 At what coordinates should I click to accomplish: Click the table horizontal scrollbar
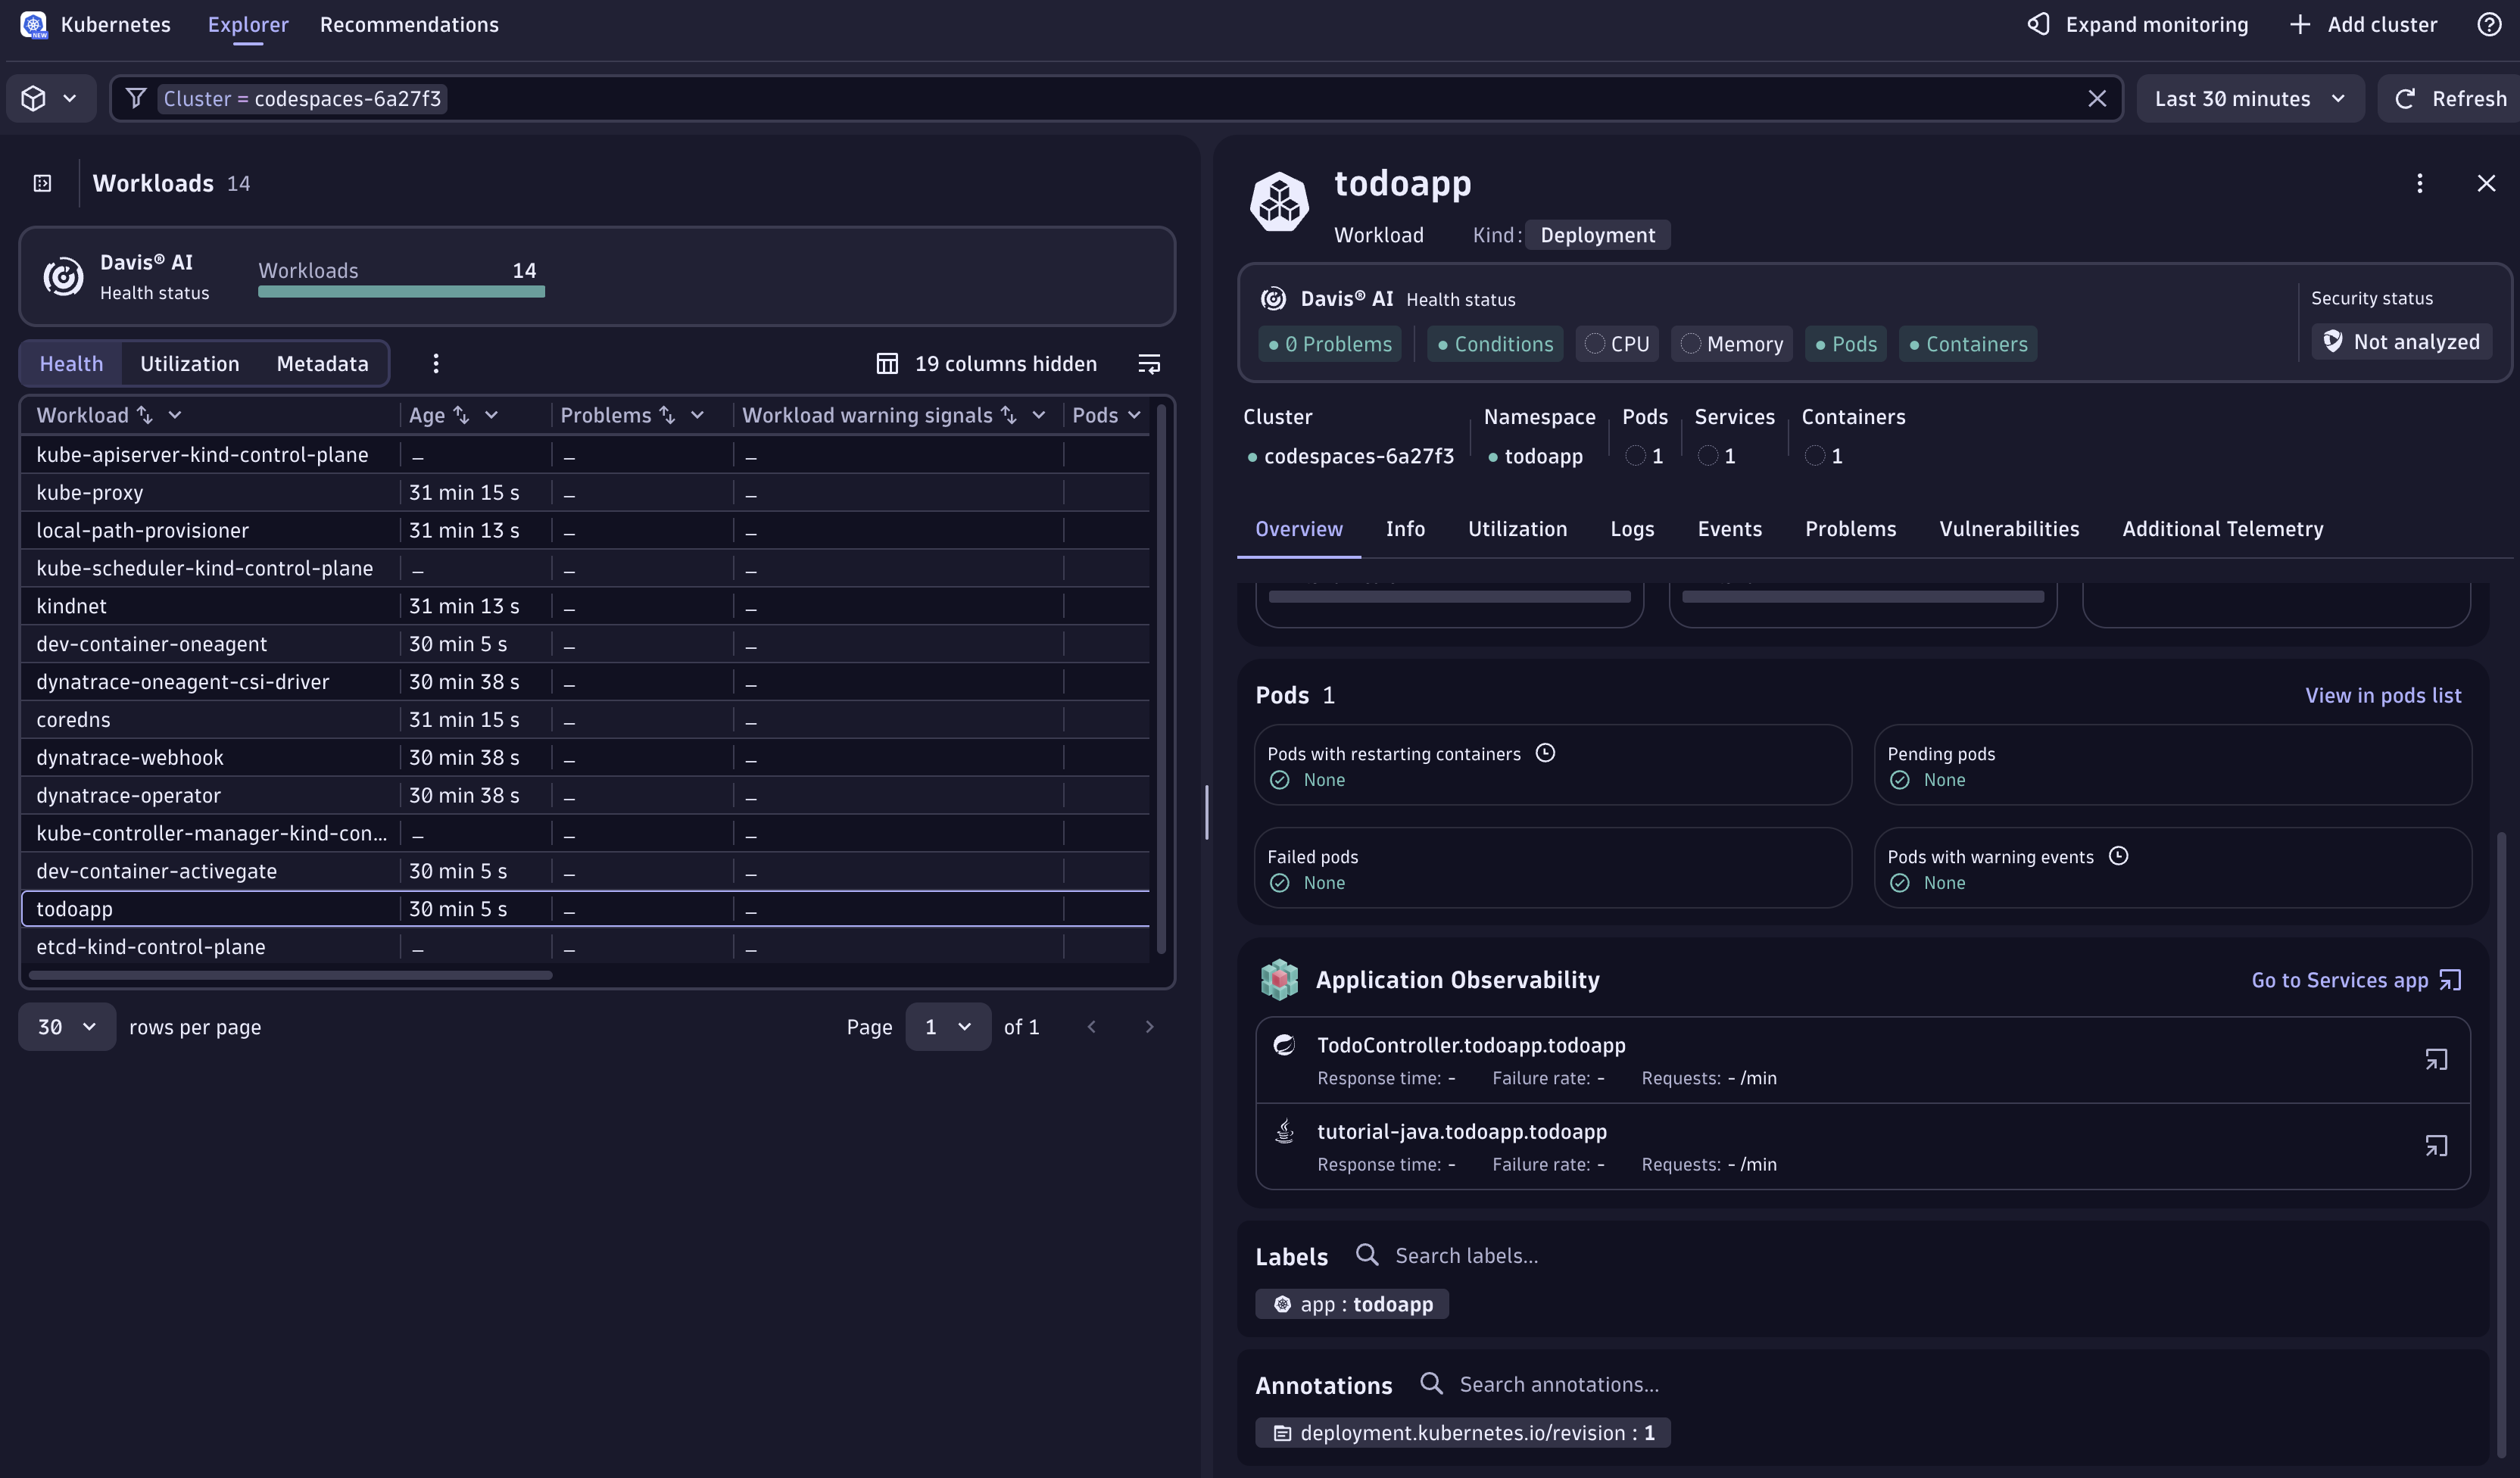click(x=290, y=974)
